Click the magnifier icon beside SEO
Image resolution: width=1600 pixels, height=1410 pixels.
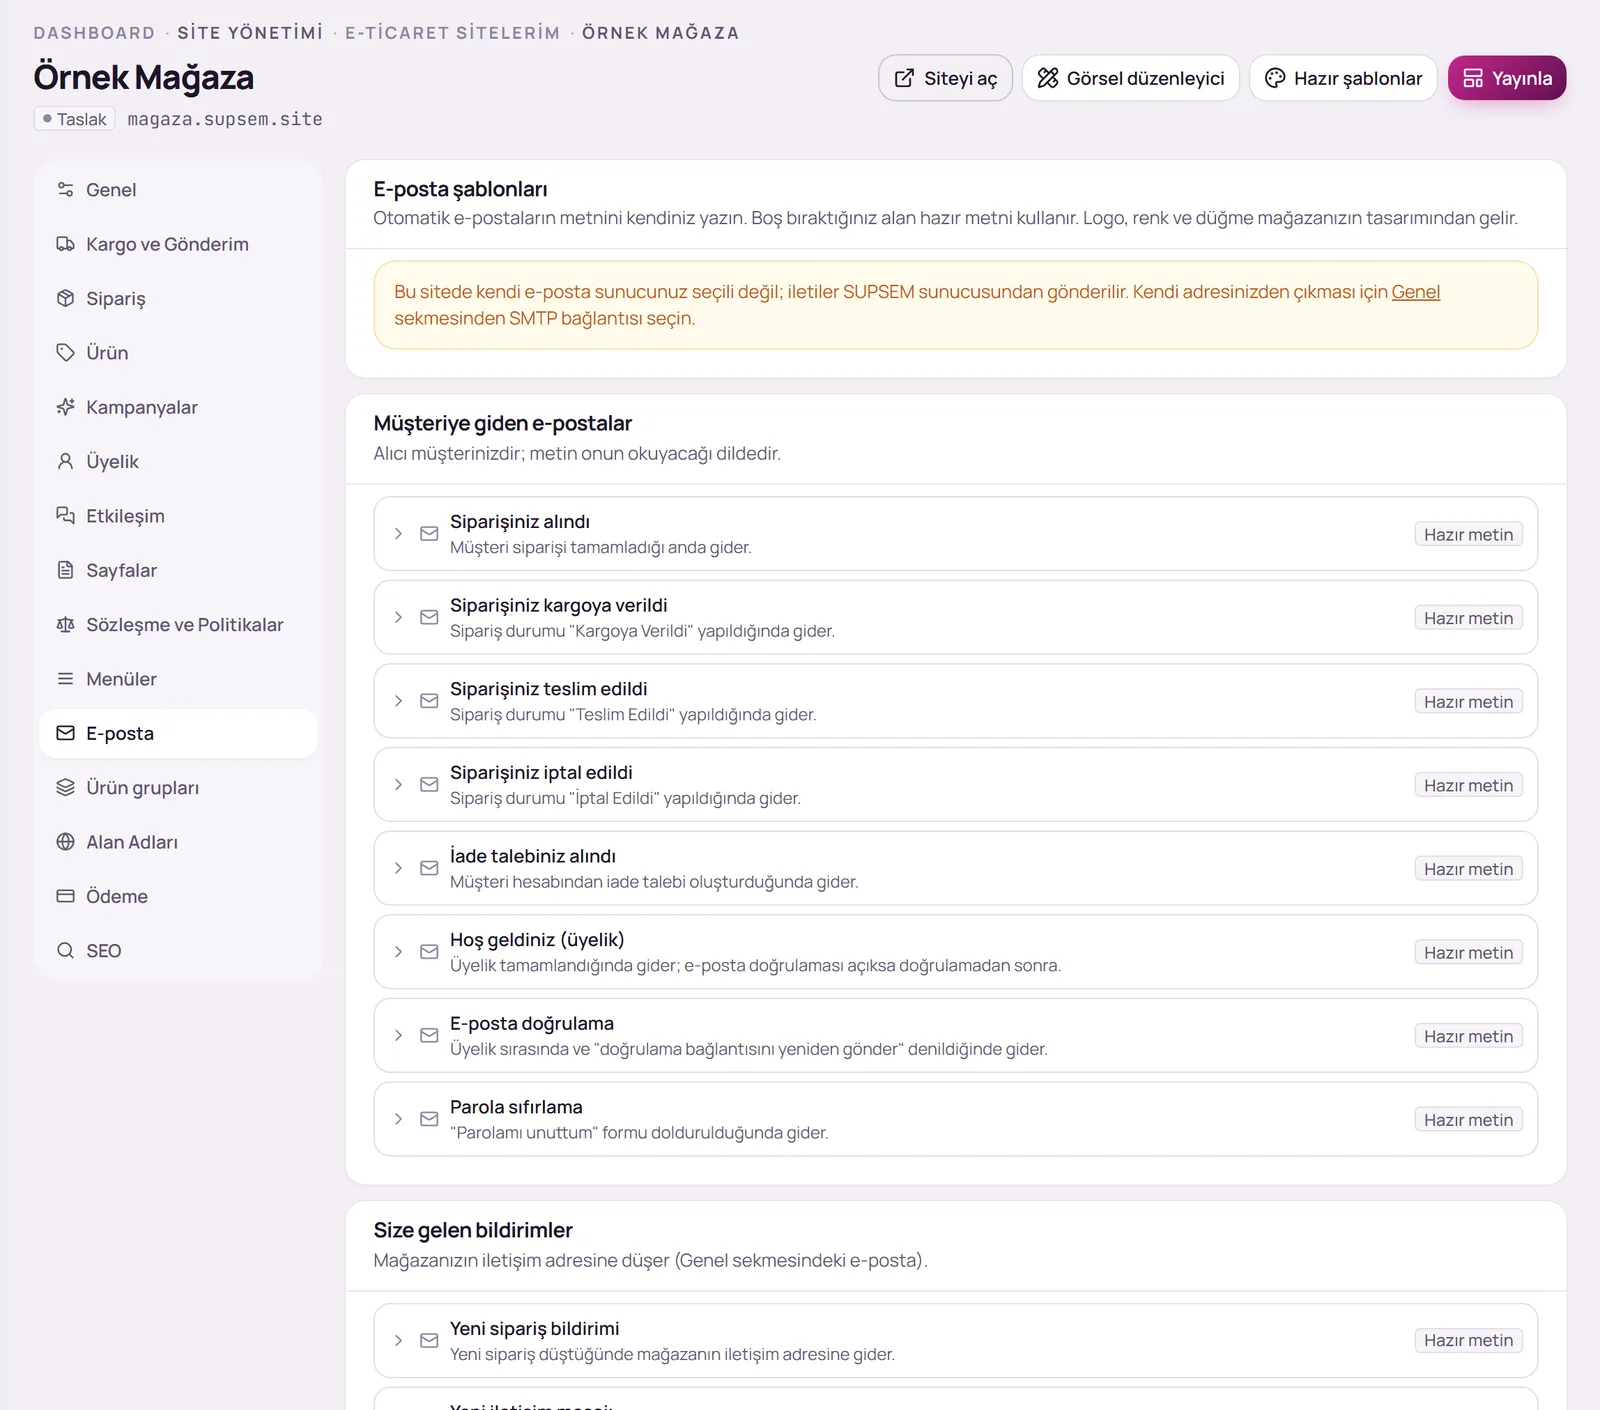[65, 951]
